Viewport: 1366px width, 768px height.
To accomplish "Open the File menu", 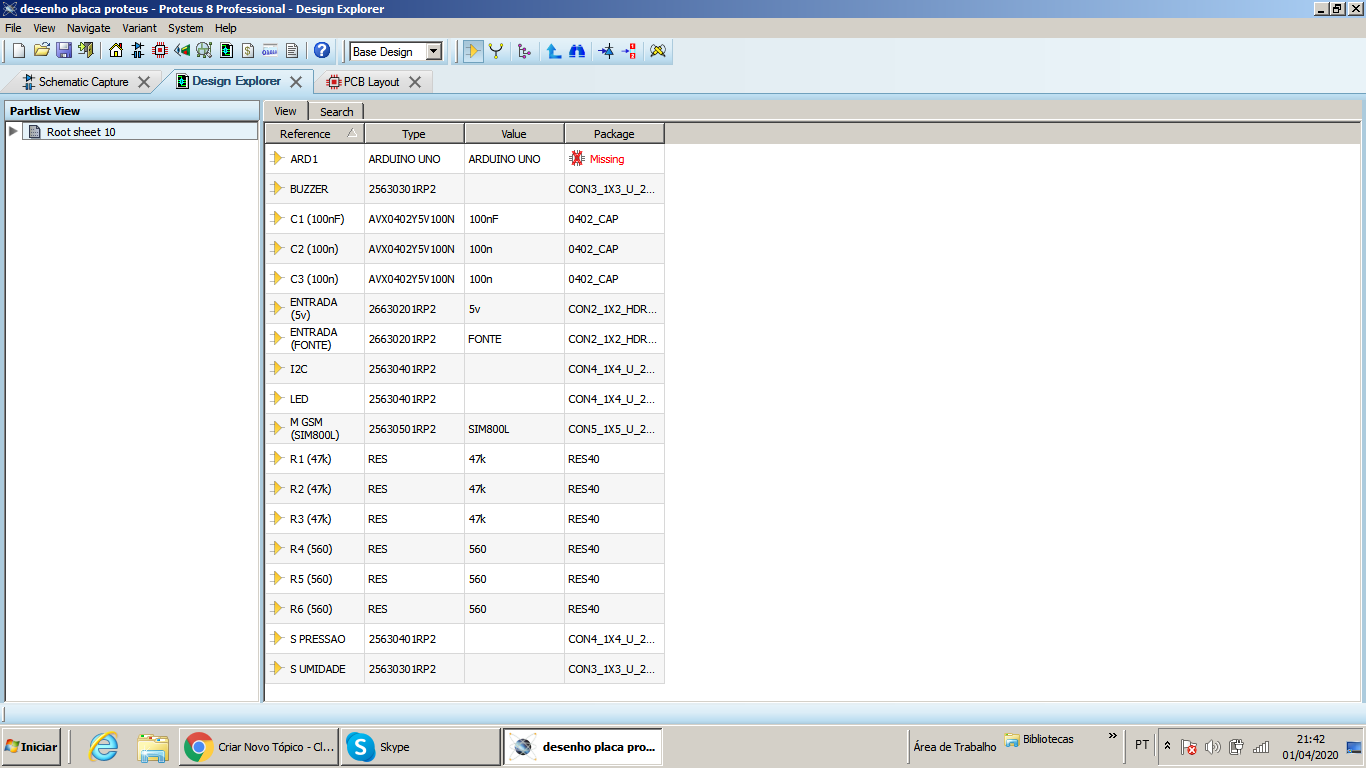I will coord(13,28).
